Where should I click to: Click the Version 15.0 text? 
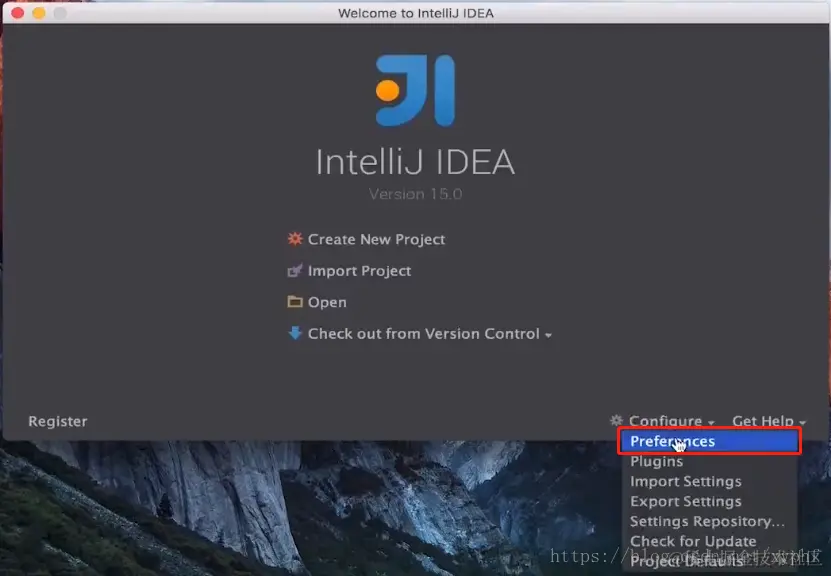coord(416,194)
